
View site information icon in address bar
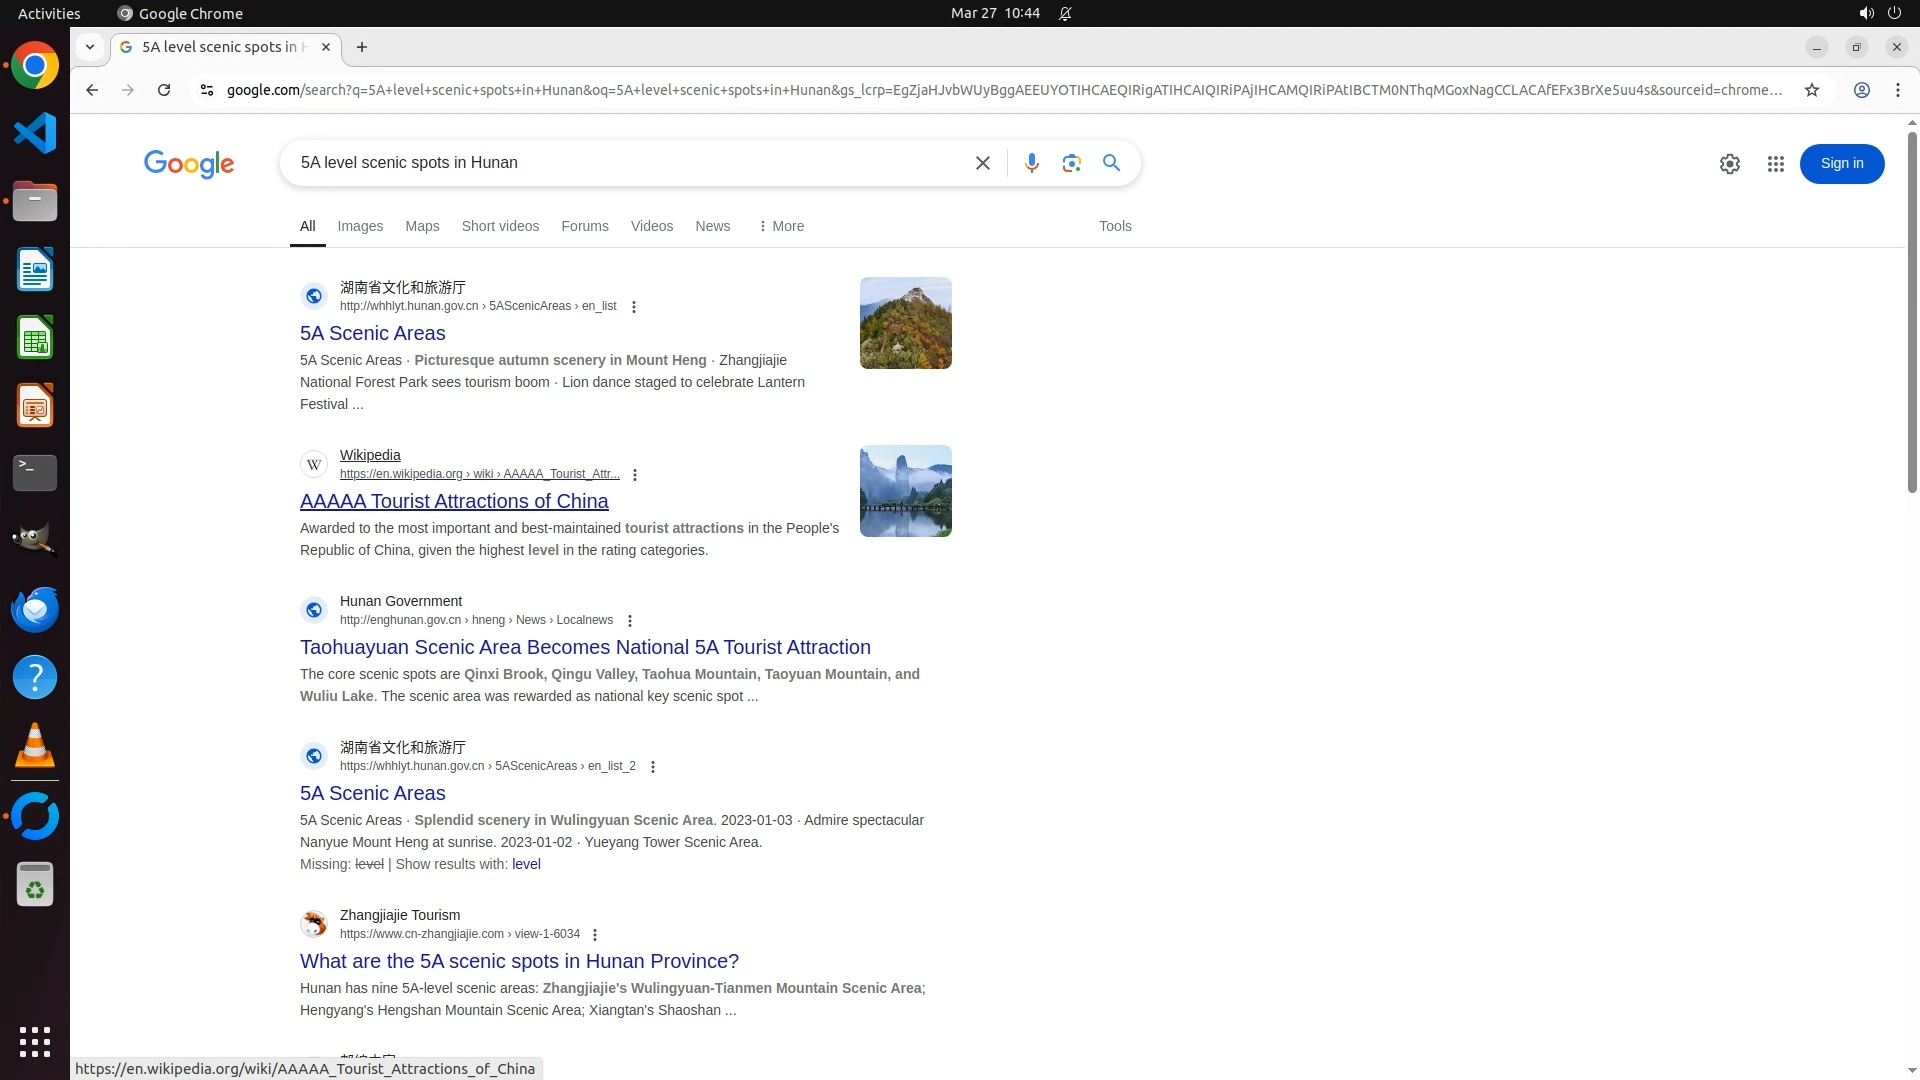click(x=207, y=90)
